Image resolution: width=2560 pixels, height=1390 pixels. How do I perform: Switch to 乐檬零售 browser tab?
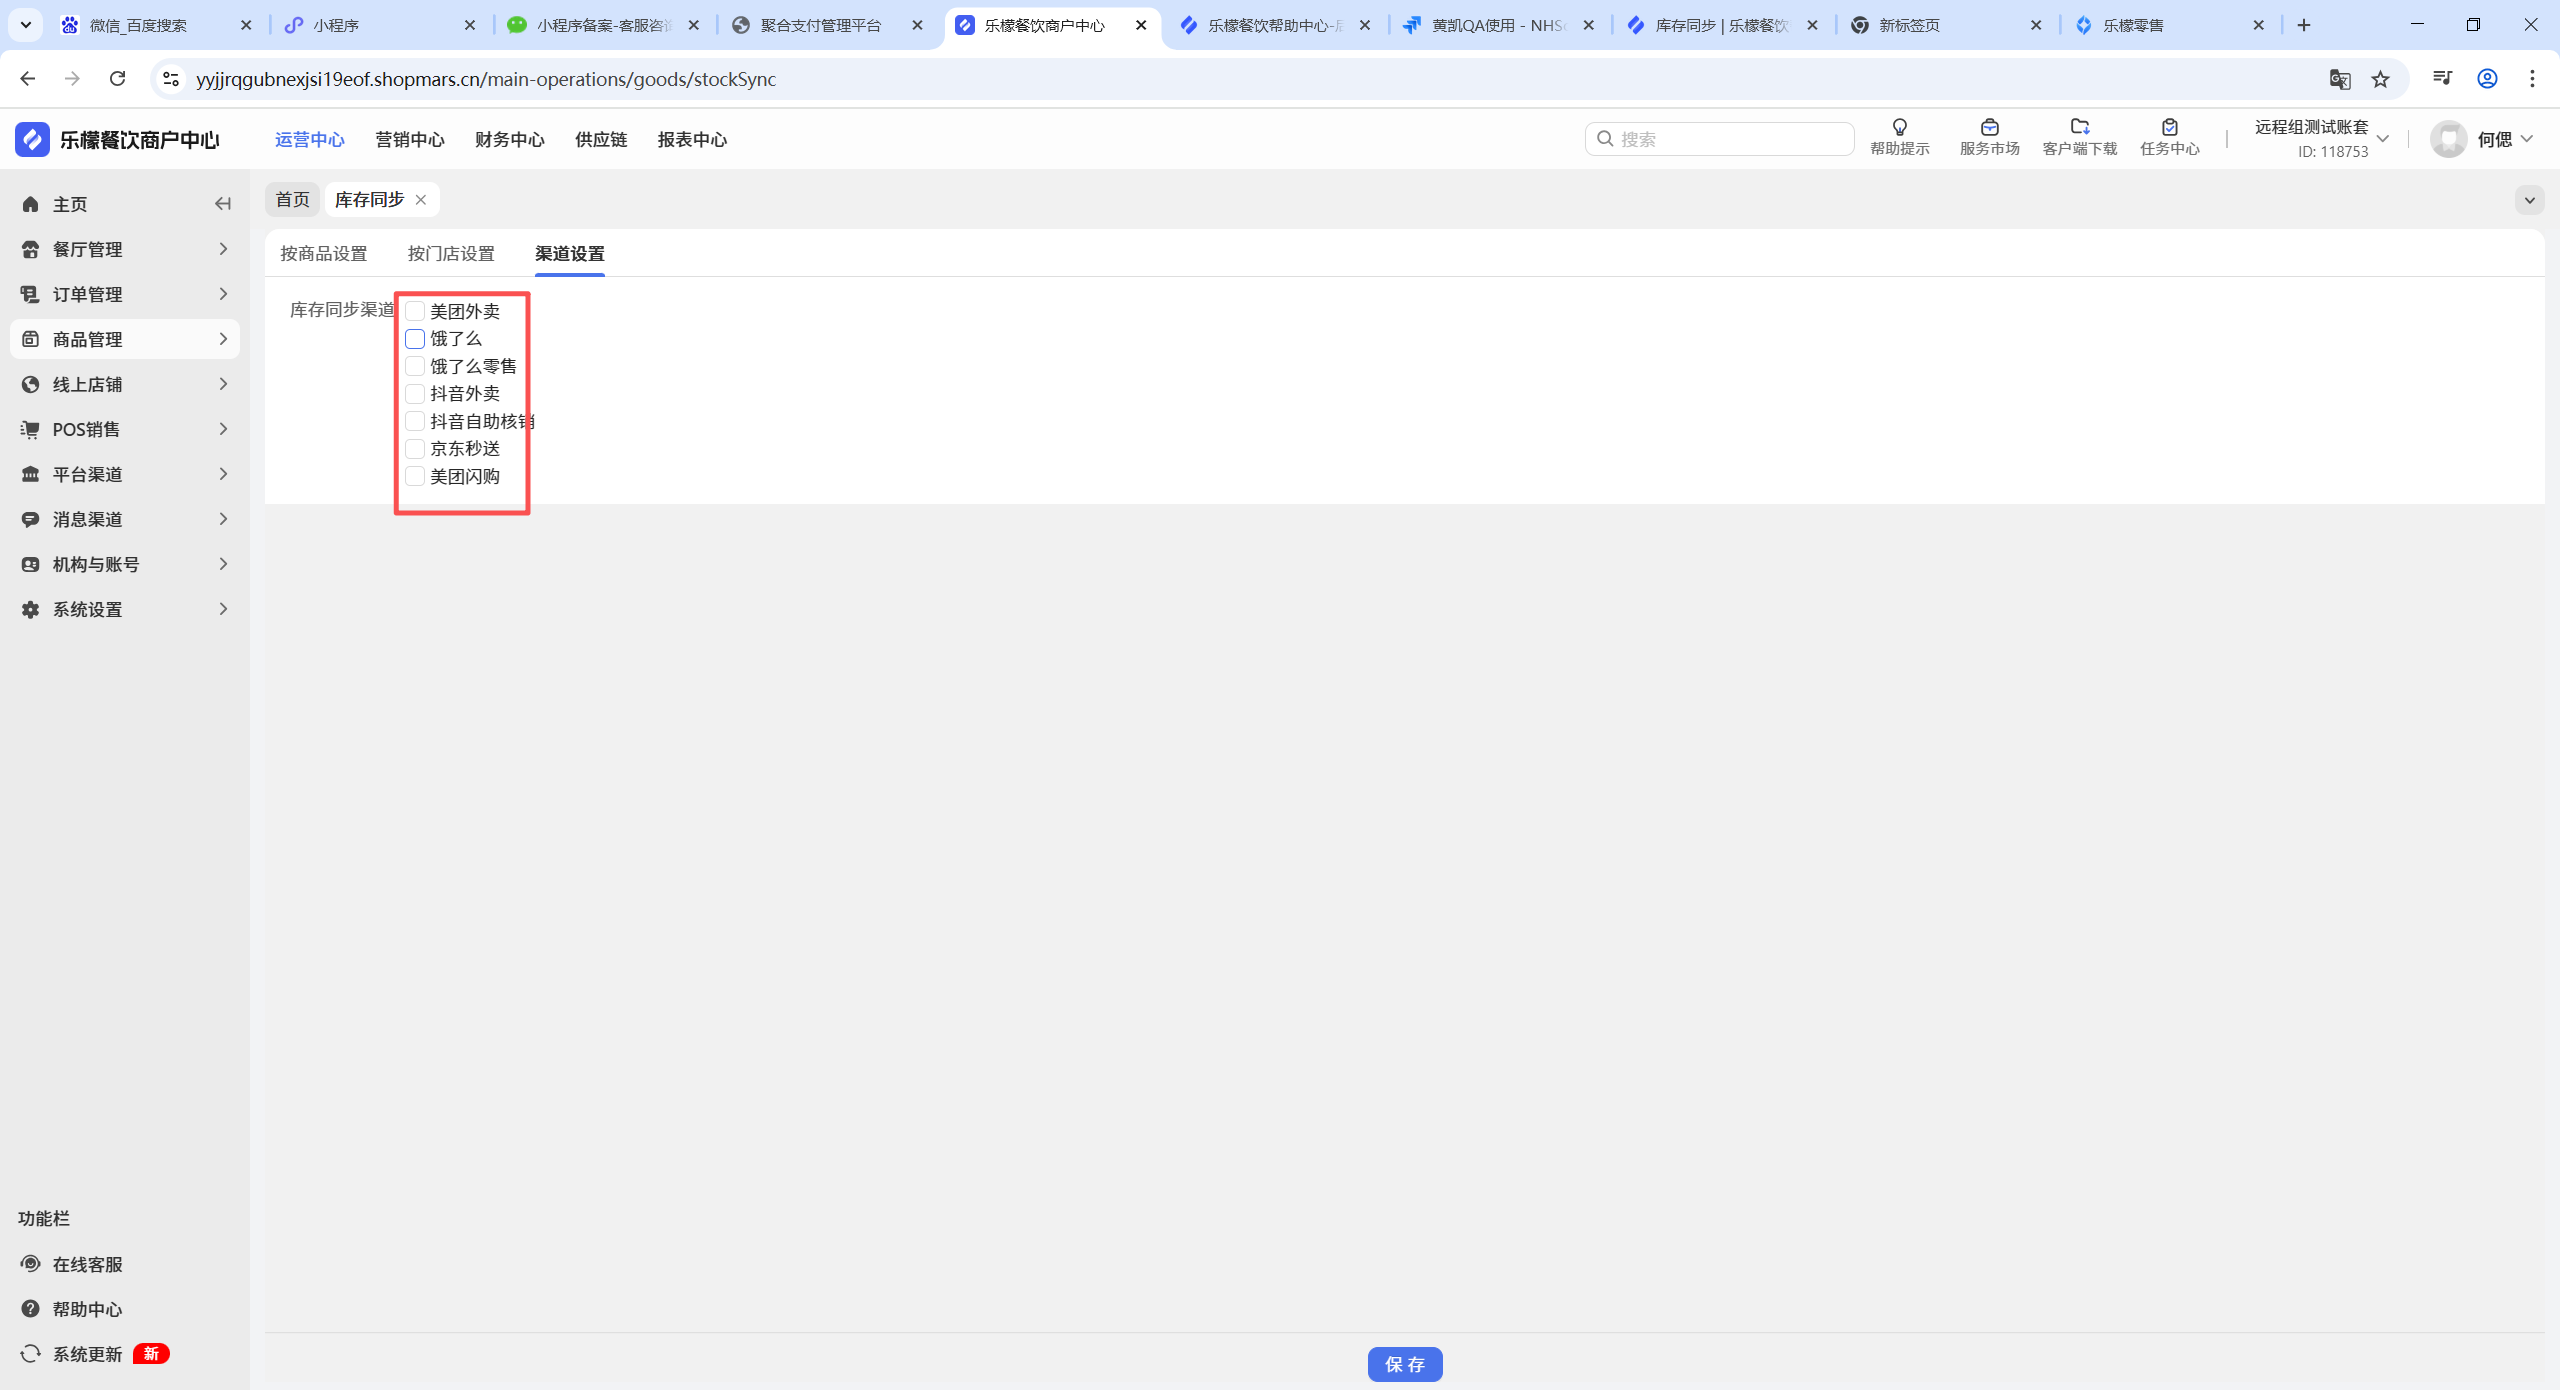[x=2168, y=25]
